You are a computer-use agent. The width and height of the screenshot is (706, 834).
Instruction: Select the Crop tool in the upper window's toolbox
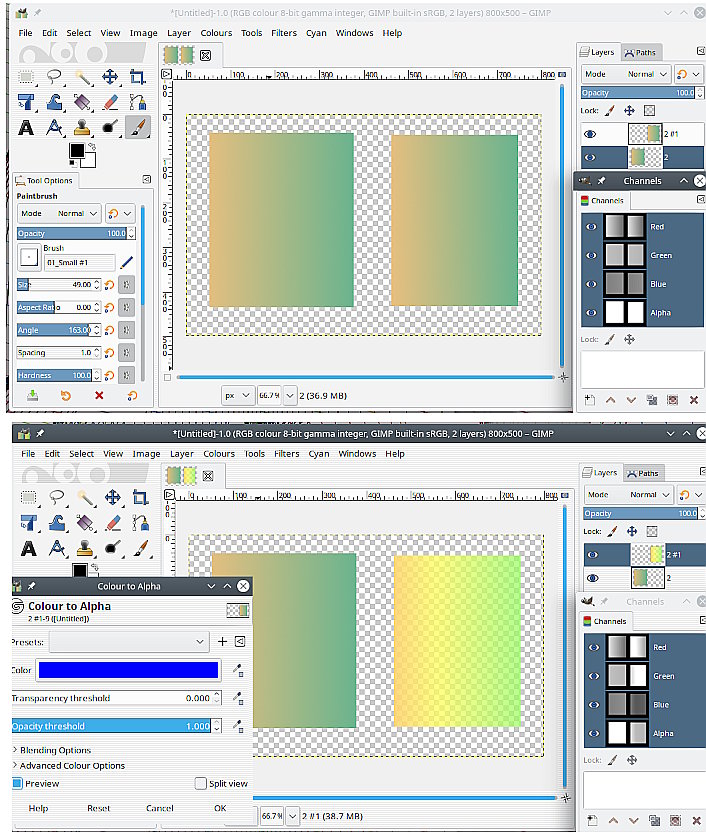click(138, 77)
